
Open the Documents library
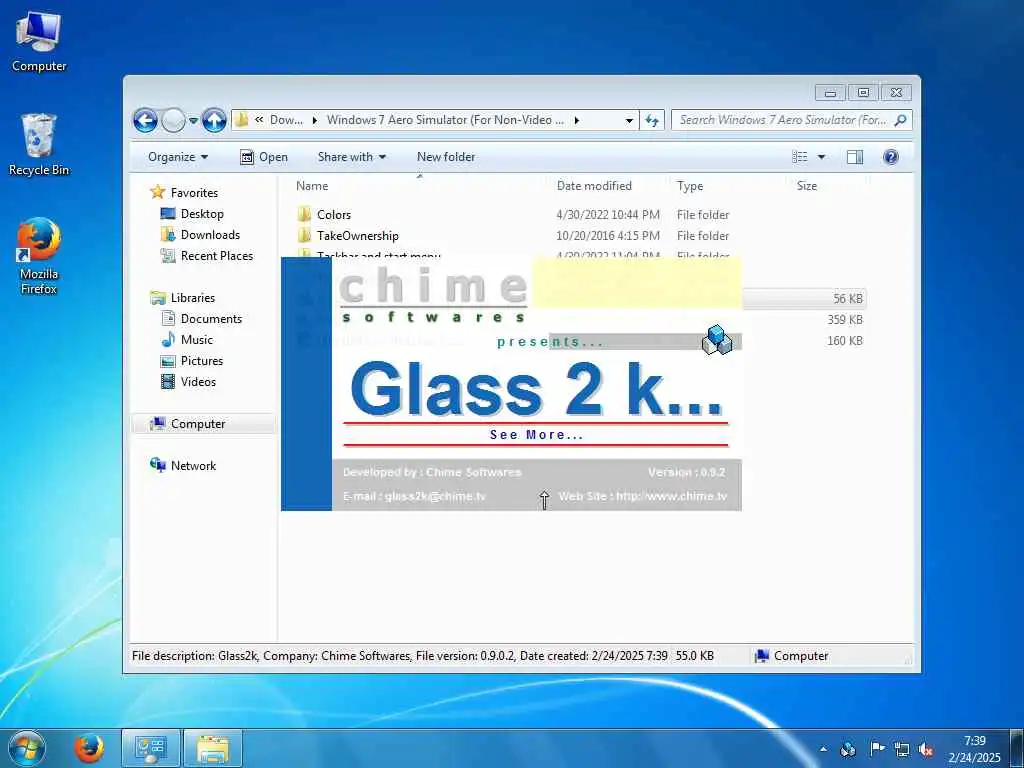(211, 319)
